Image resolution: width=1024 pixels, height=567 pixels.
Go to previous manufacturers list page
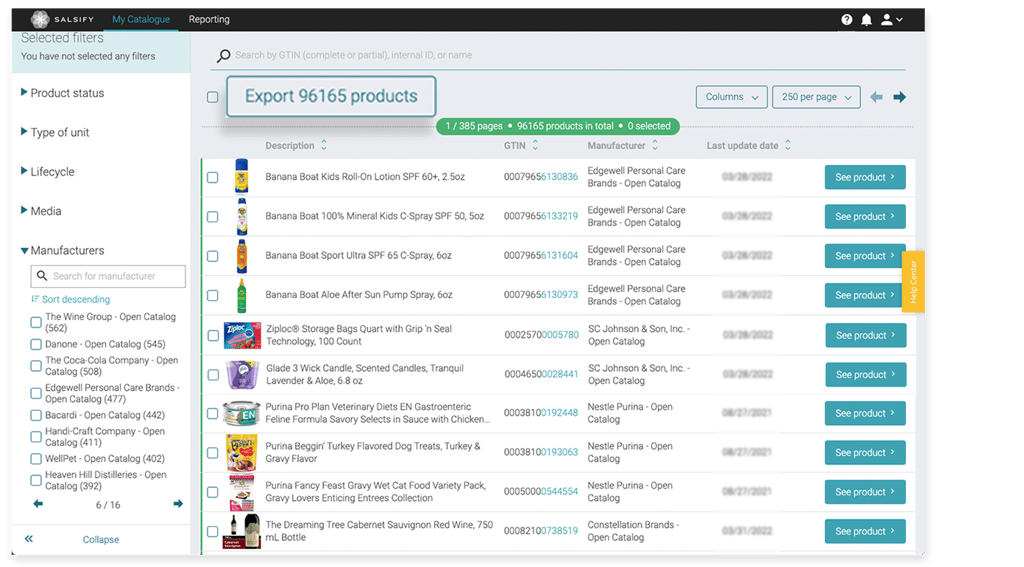(x=38, y=504)
